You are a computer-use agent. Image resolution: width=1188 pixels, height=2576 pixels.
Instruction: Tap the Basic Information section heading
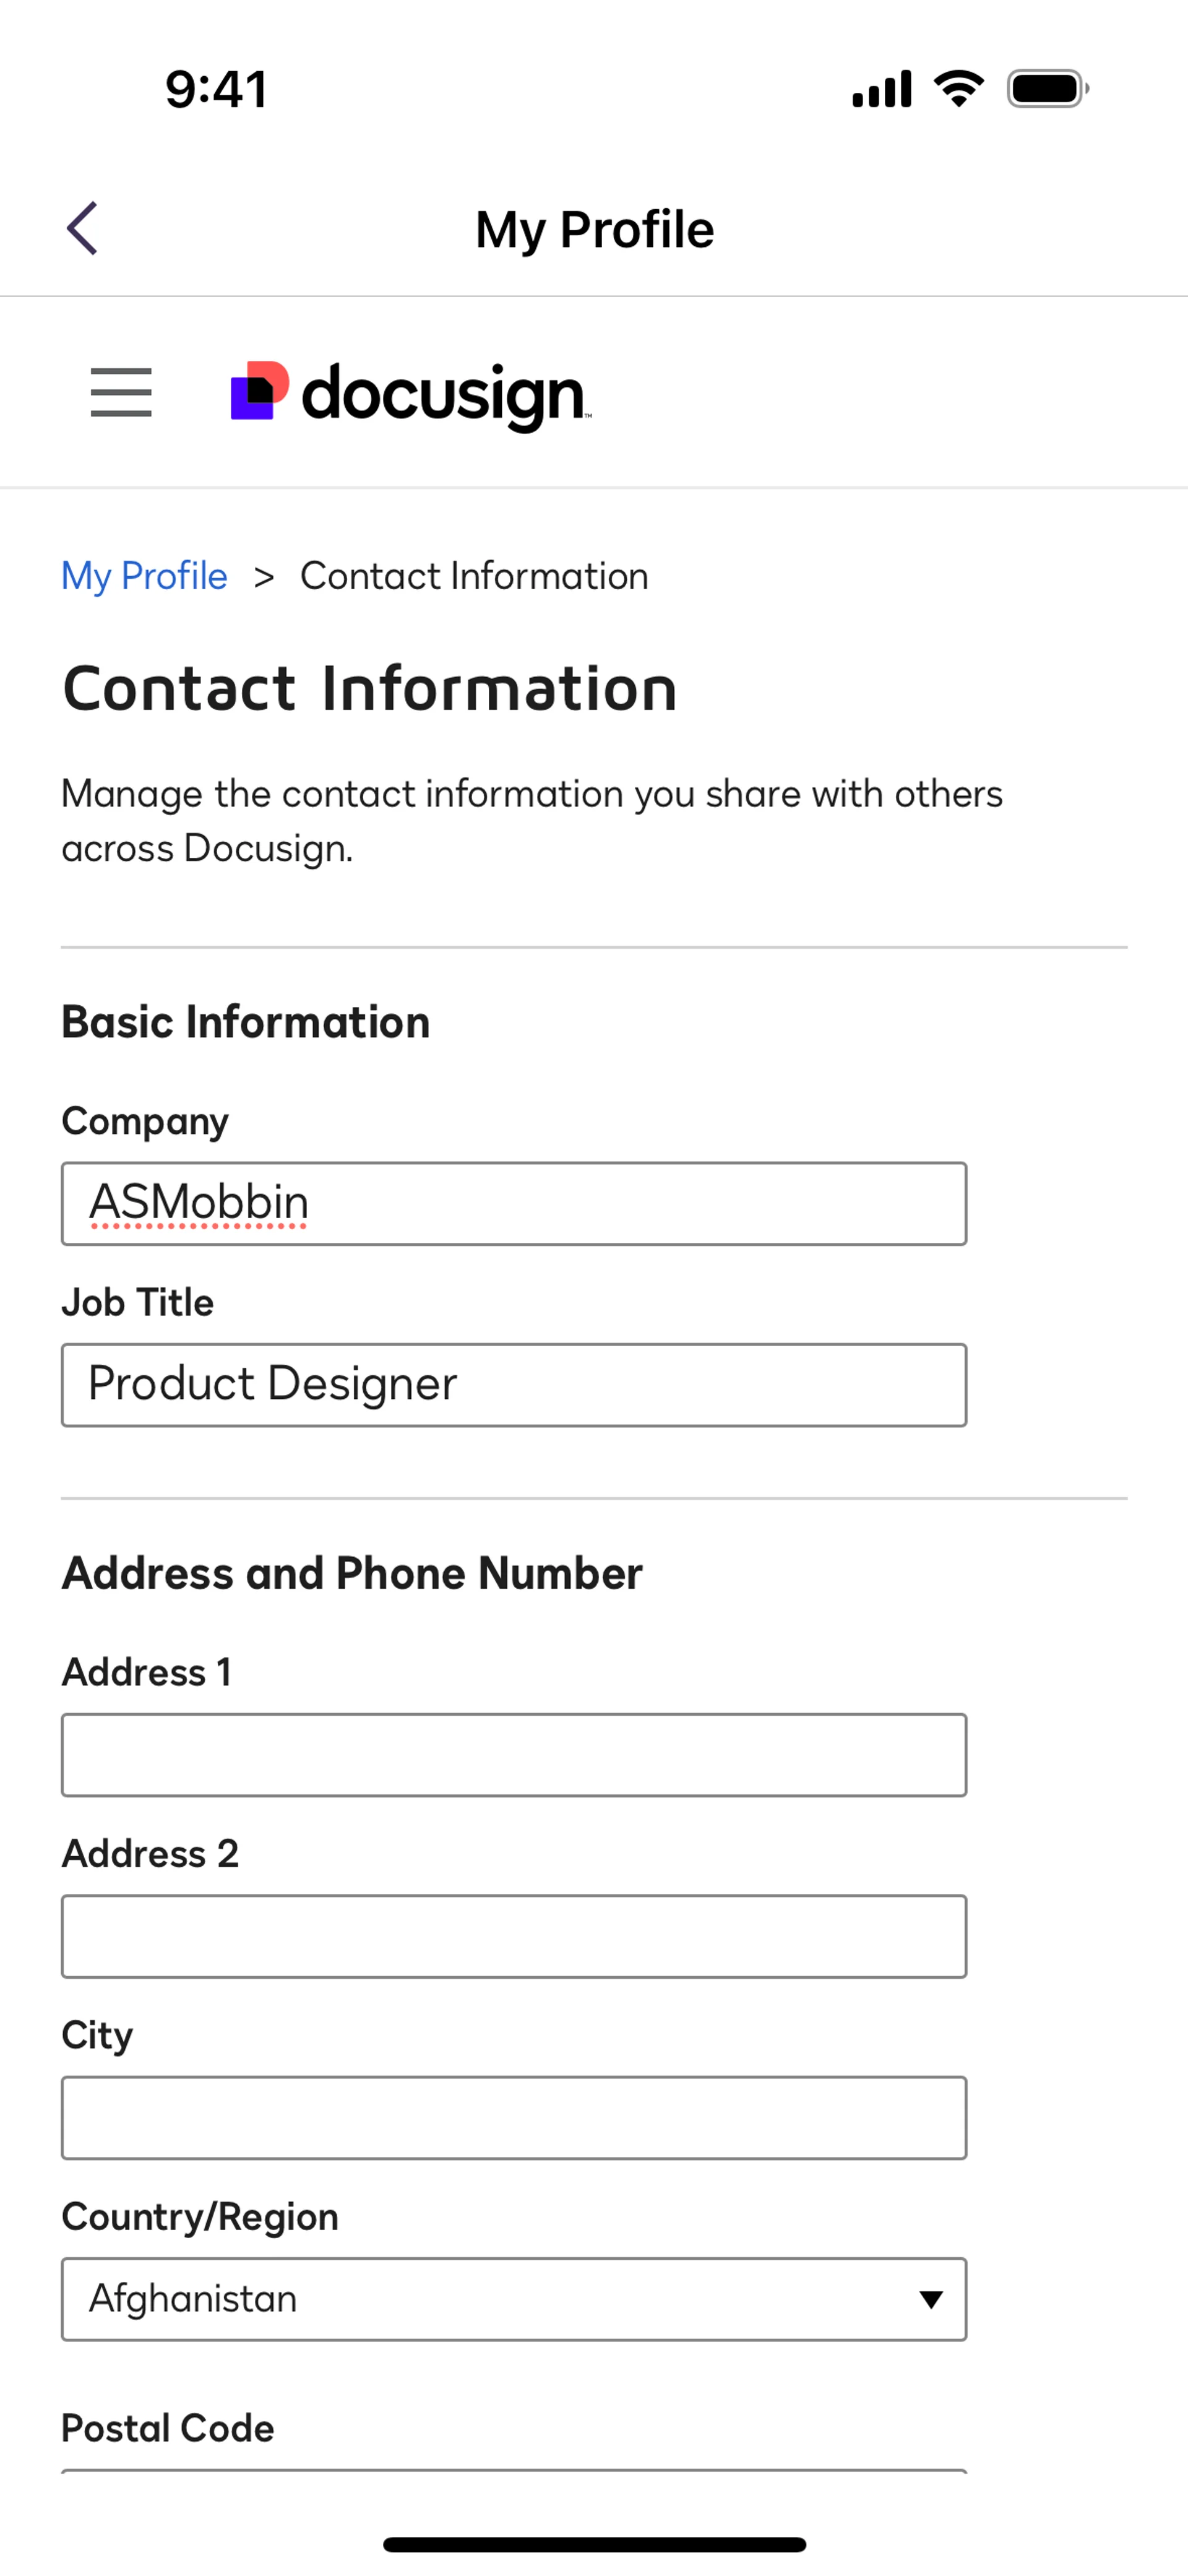246,1022
